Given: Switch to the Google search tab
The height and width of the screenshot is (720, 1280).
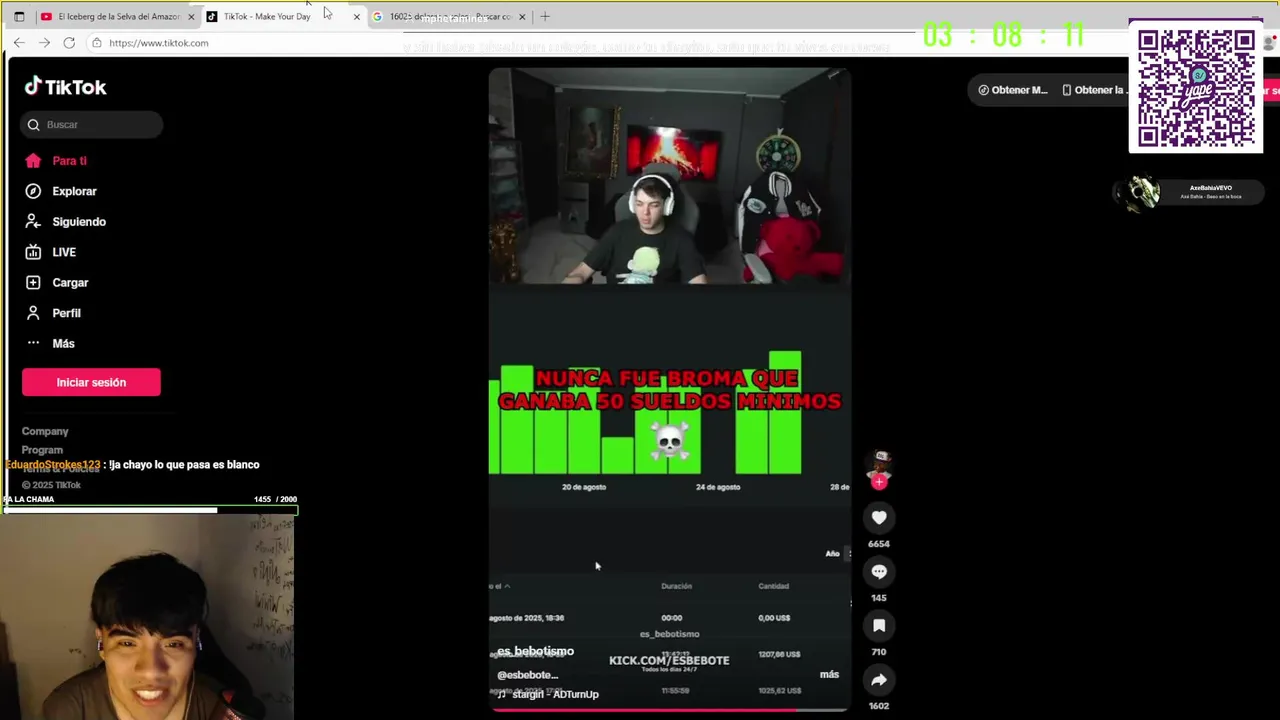Looking at the screenshot, I should click(x=450, y=16).
